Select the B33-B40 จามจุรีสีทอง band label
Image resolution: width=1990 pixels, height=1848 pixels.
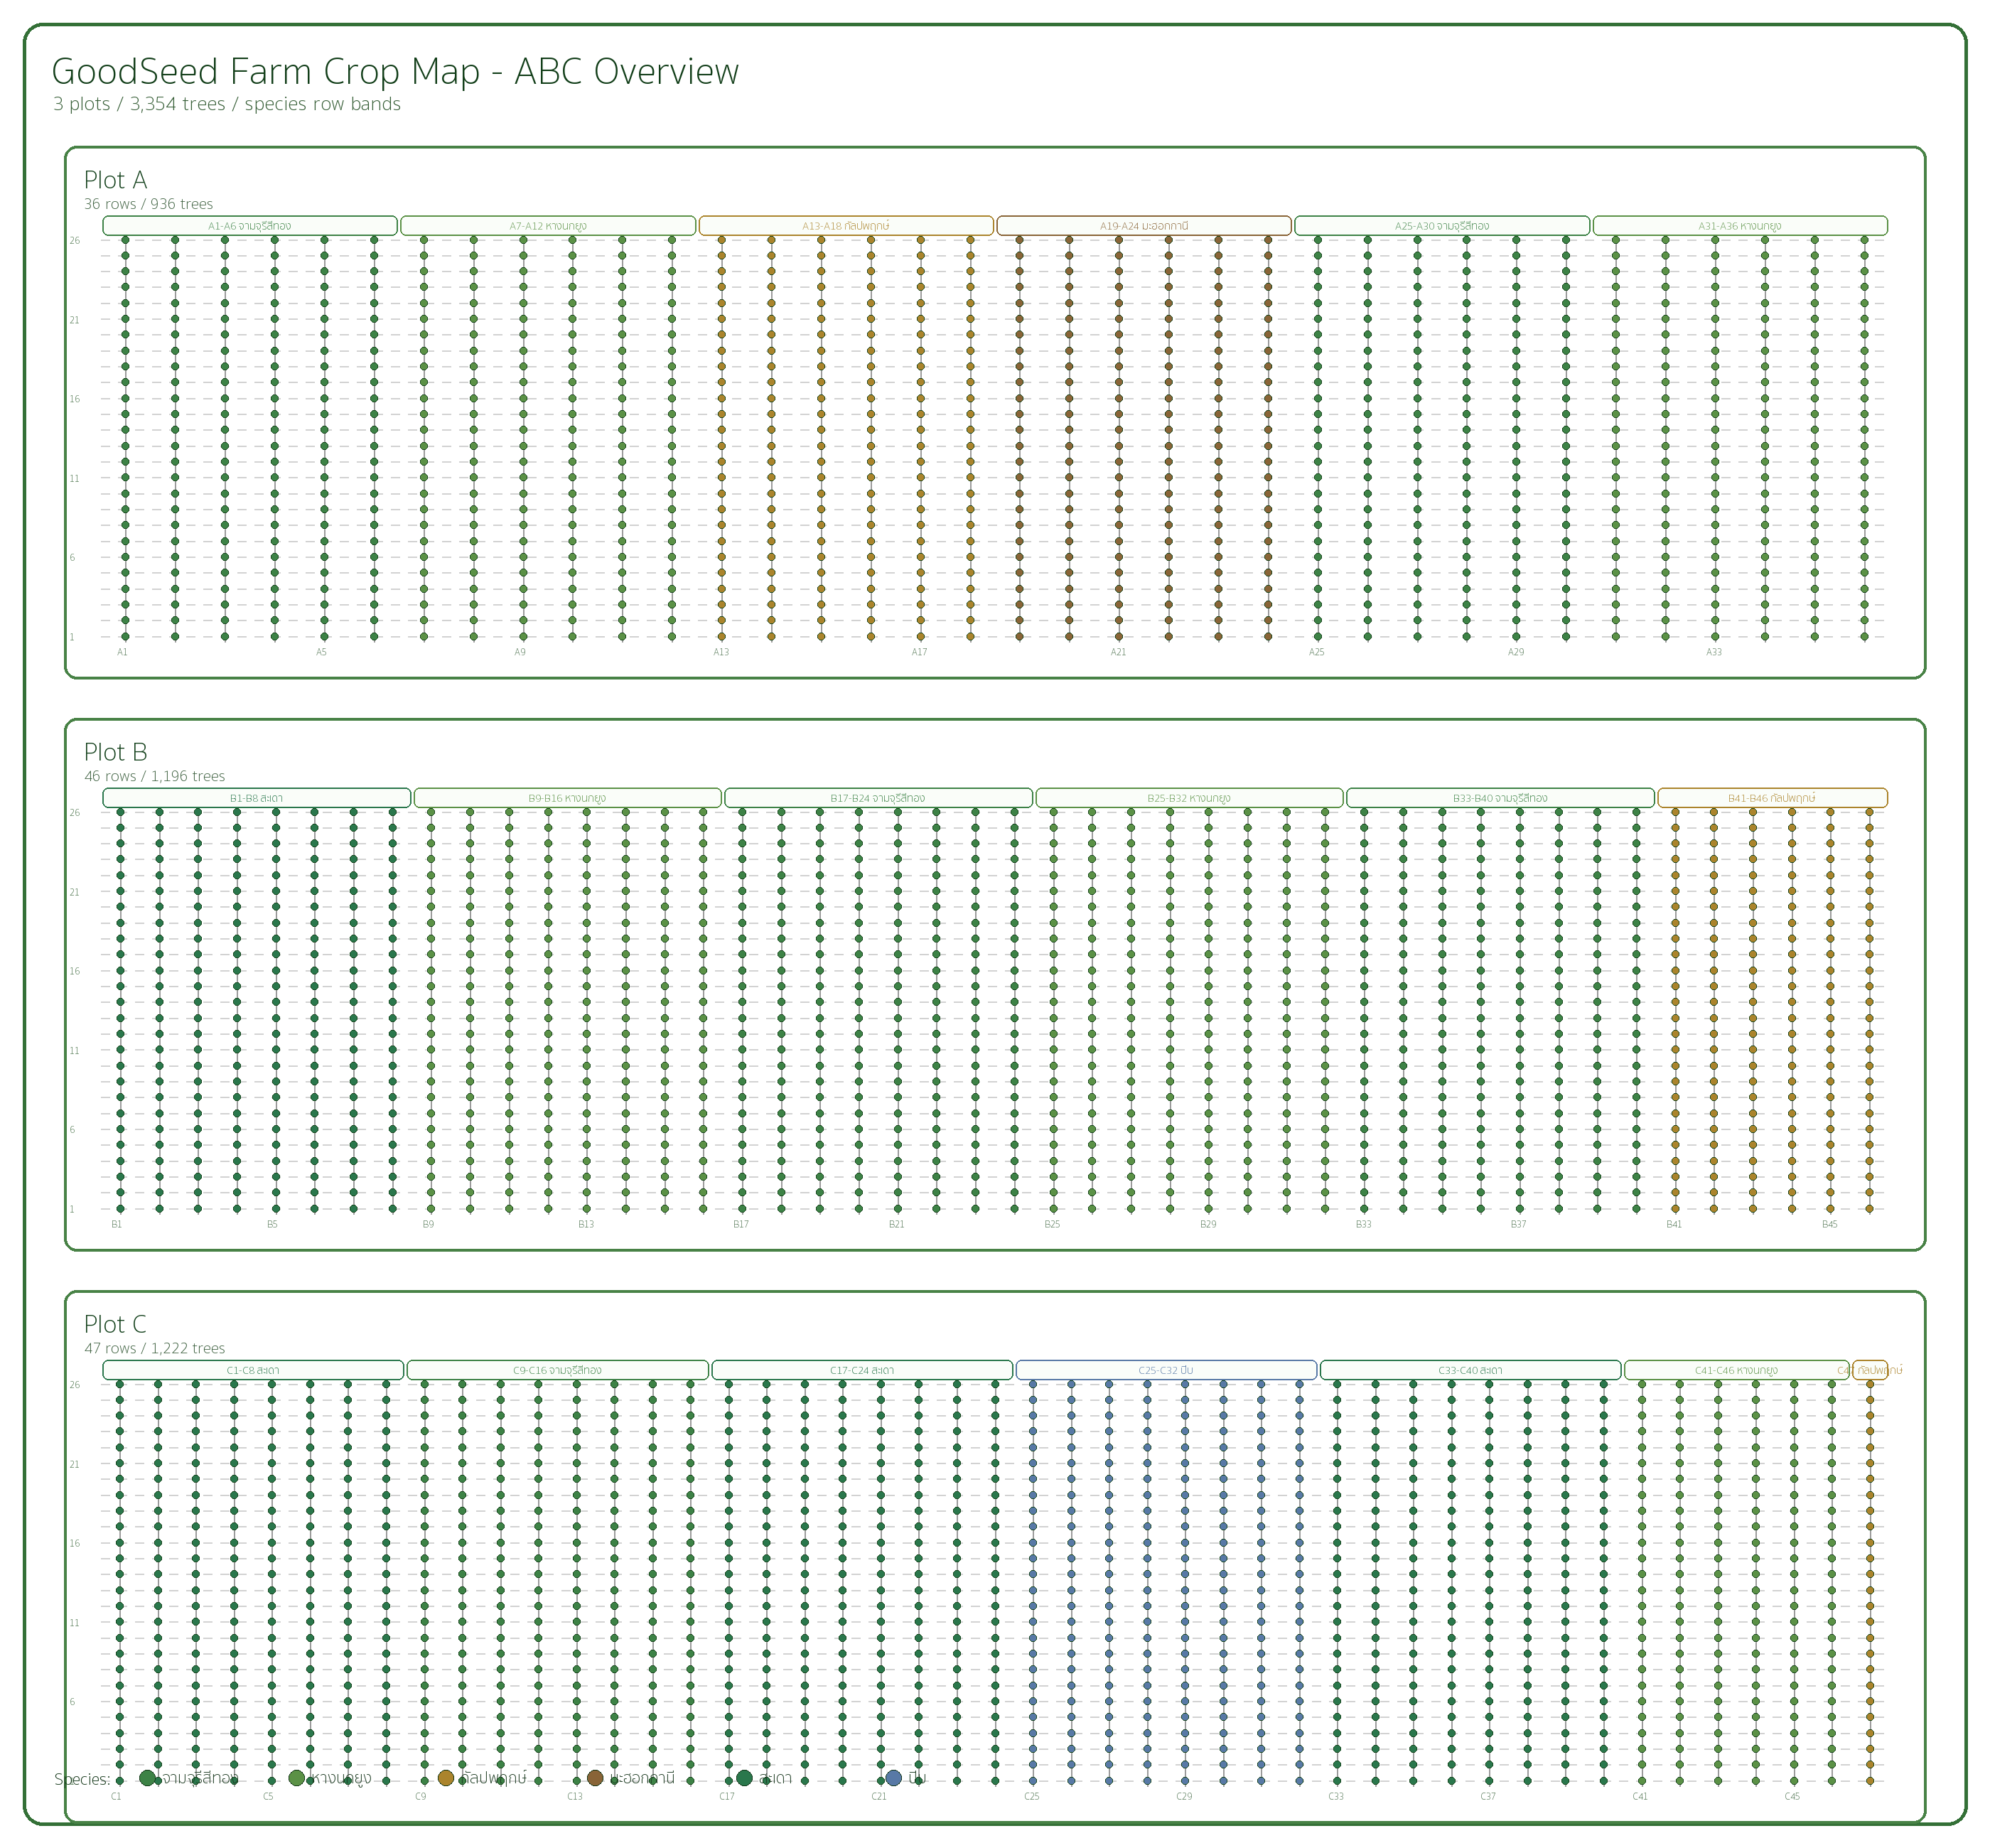[x=1500, y=798]
